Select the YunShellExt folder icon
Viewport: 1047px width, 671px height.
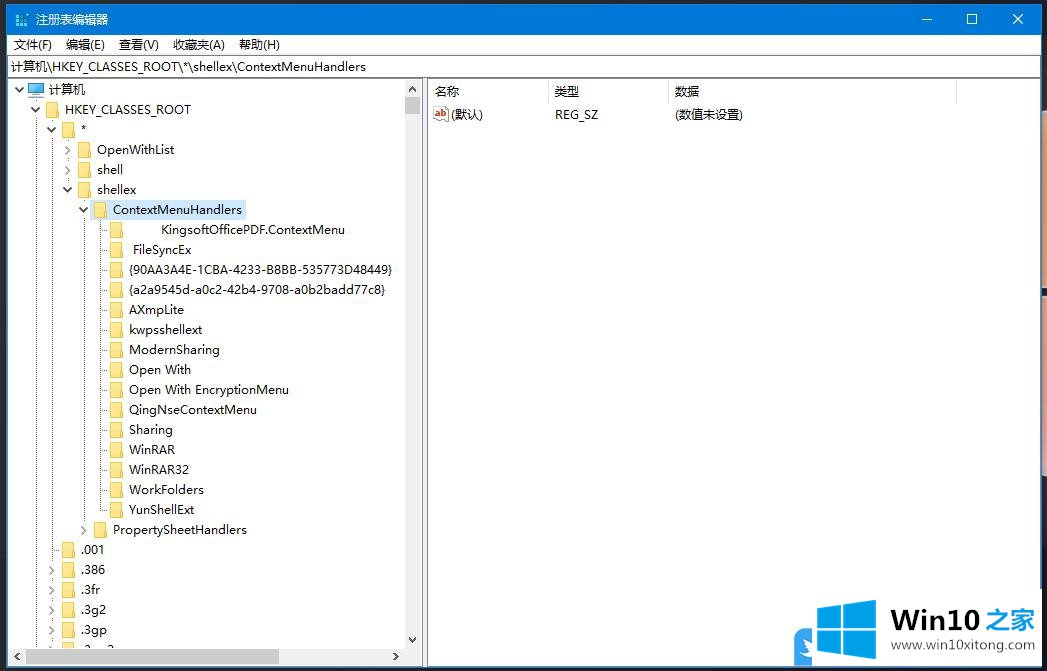tap(116, 510)
